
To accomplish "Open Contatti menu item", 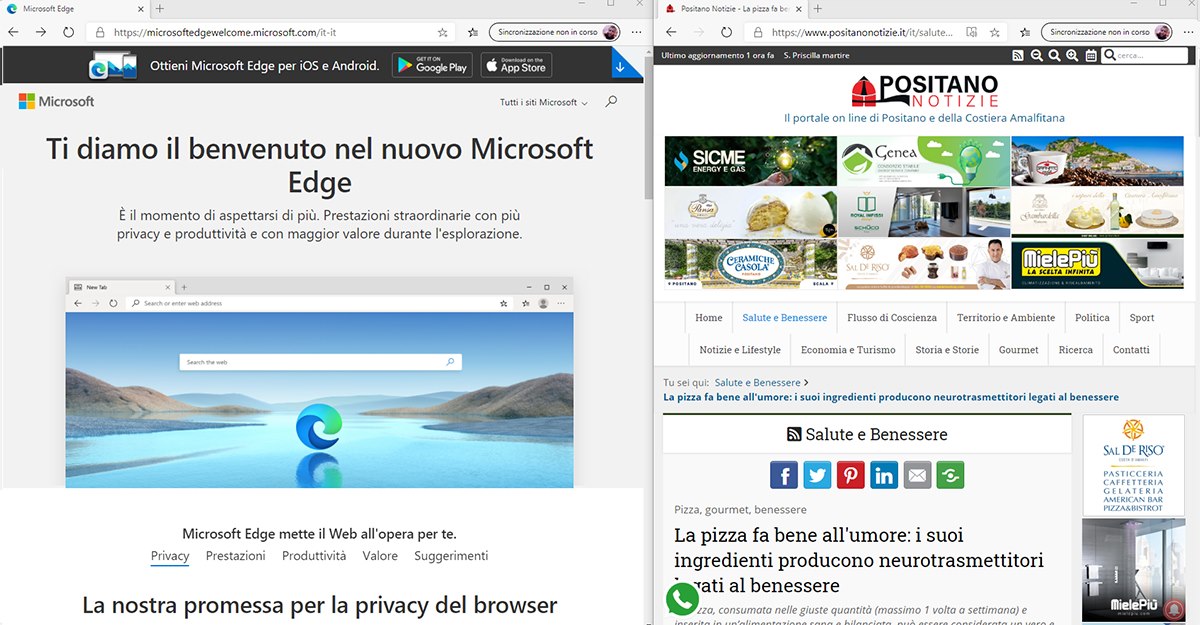I will pos(1131,350).
